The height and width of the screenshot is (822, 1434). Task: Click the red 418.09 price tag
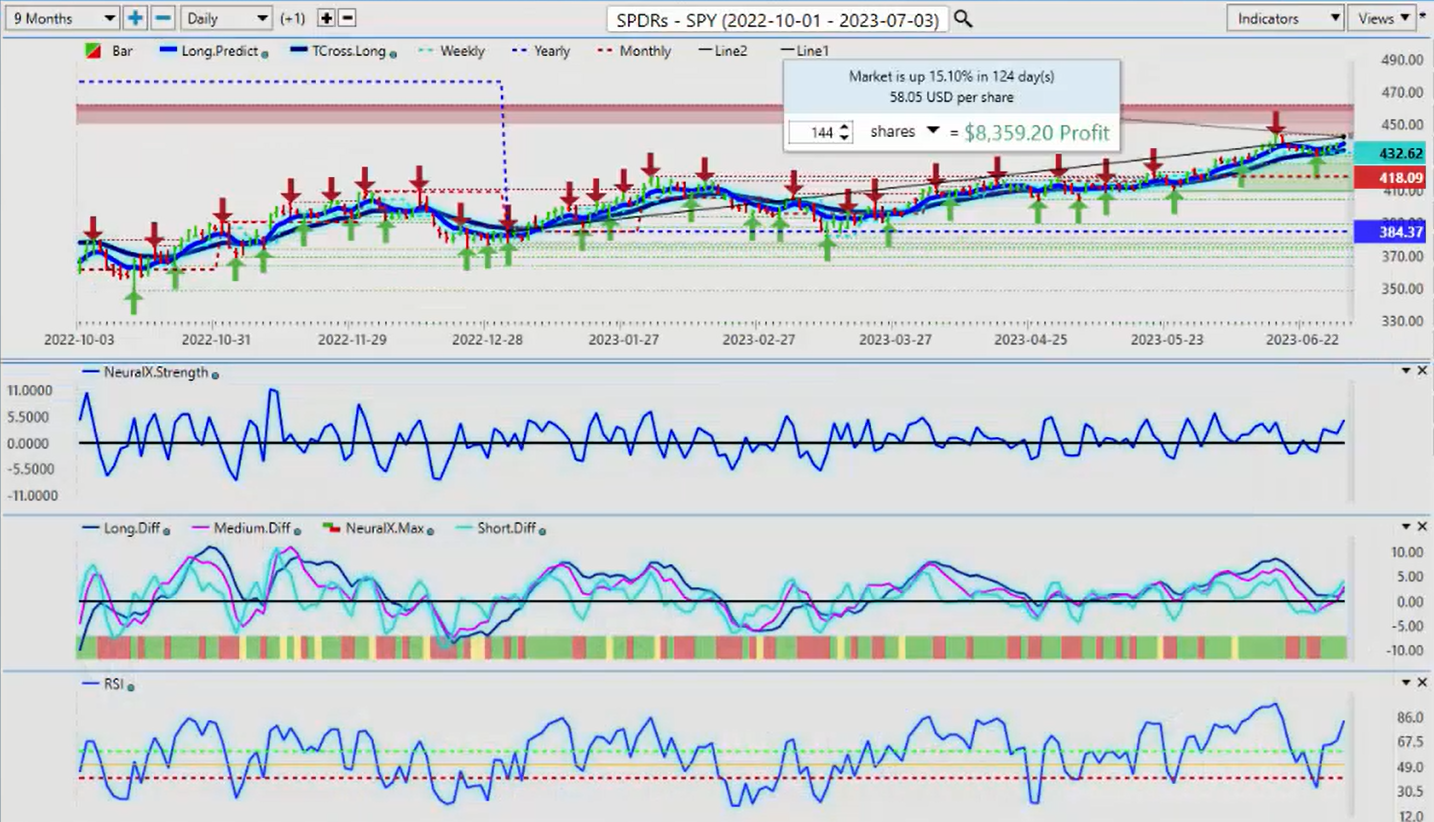pos(1392,179)
